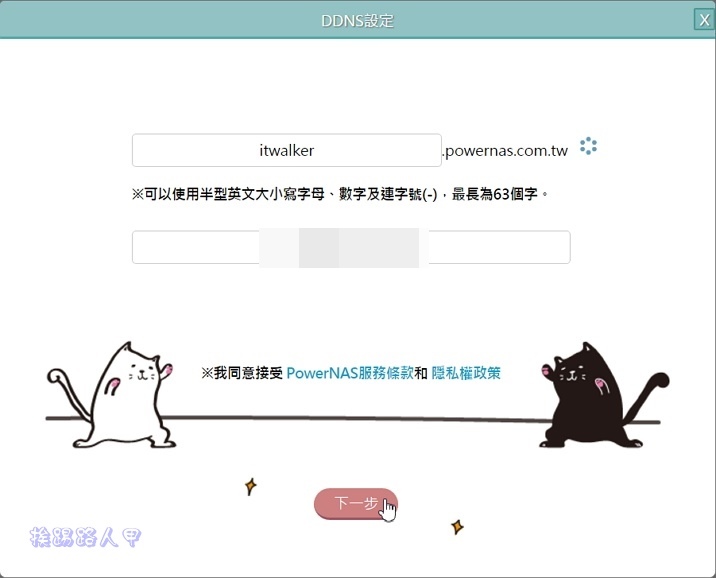Close the DDNS設定 dialog with X
716x578 pixels.
[x=704, y=20]
